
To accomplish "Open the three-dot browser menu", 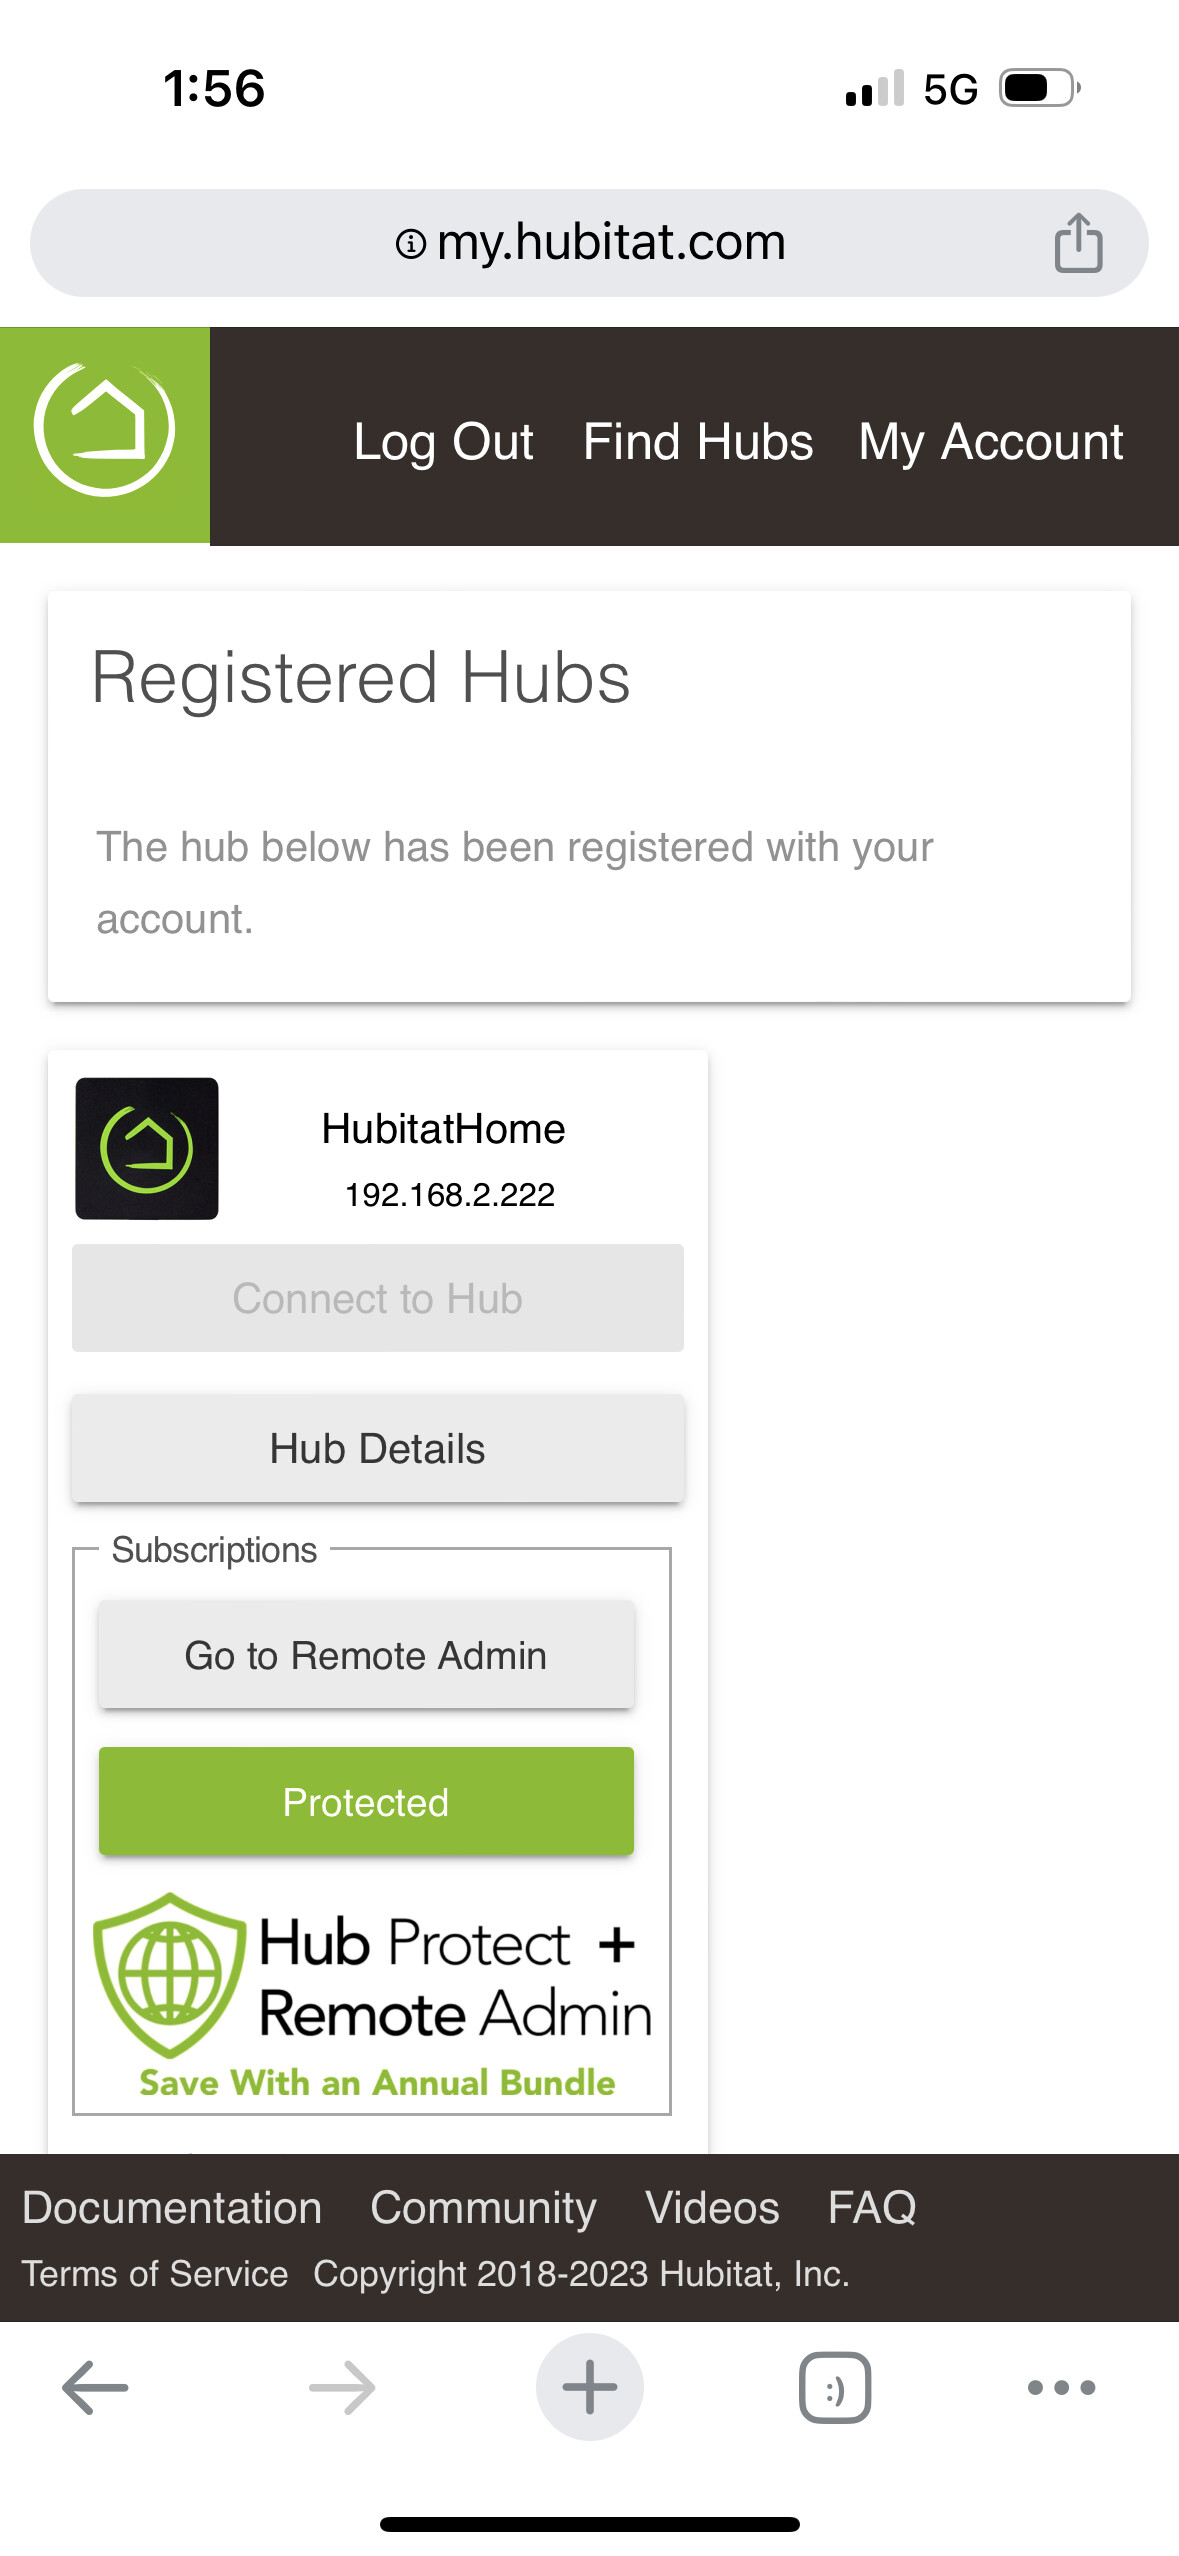I will tap(1061, 2387).
